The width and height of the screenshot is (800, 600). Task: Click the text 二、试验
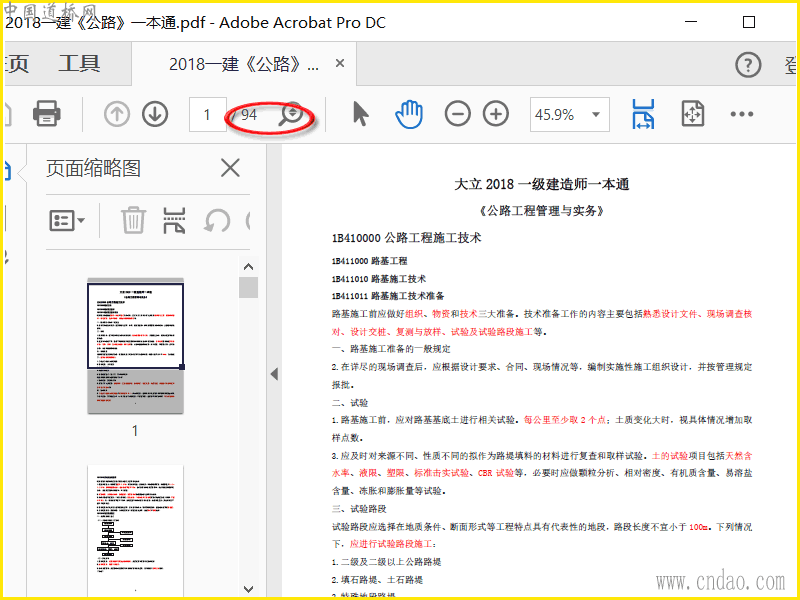tap(350, 403)
